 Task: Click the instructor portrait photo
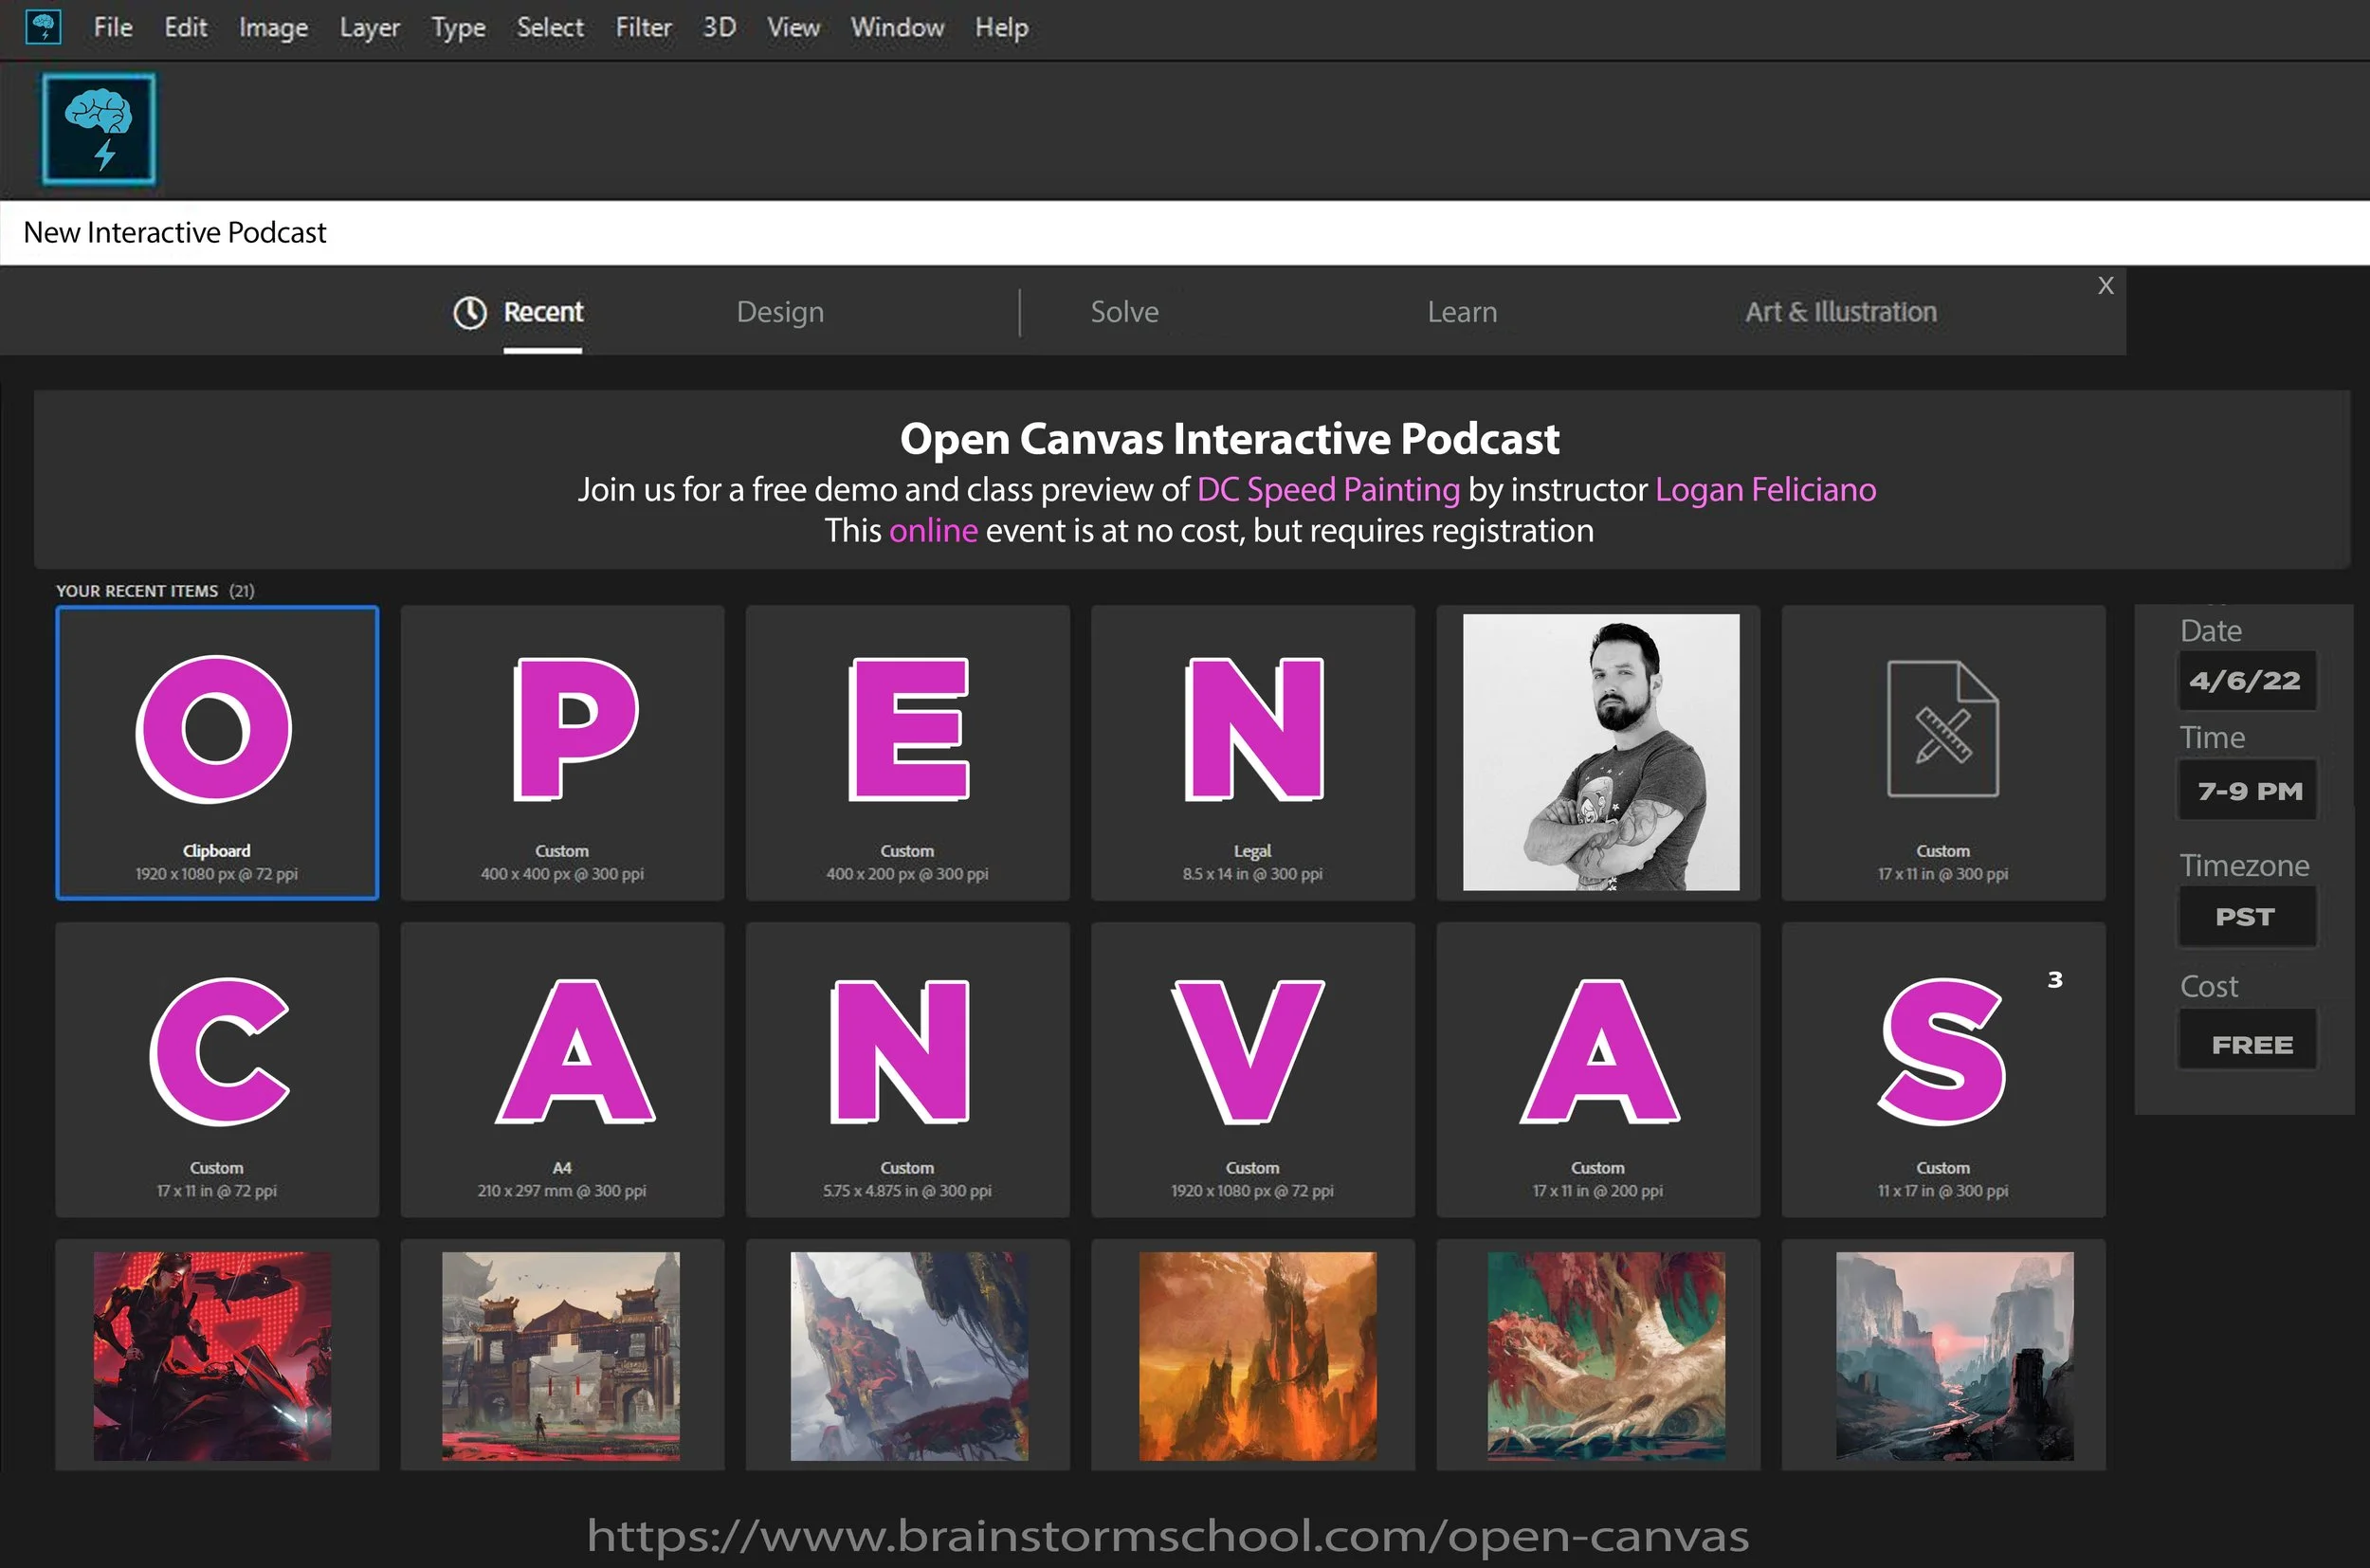pyautogui.click(x=1600, y=752)
